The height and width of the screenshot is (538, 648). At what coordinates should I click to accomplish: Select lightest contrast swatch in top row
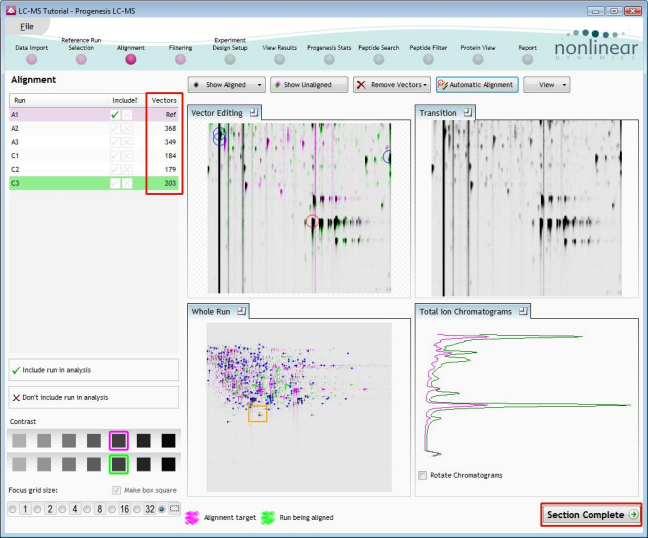coord(19,440)
